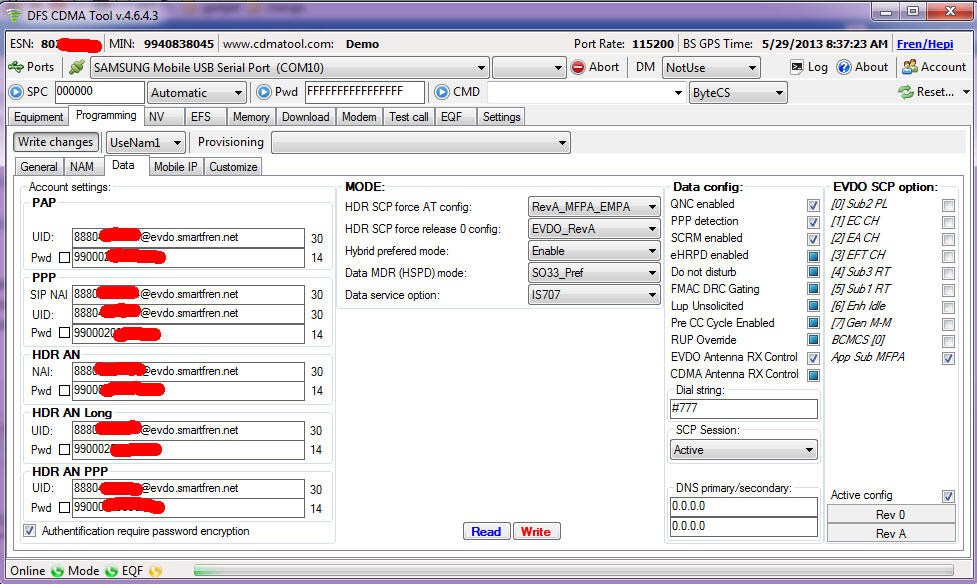977x584 pixels.
Task: Open Data MDR (HSPD) mode dropdown
Action: point(593,272)
